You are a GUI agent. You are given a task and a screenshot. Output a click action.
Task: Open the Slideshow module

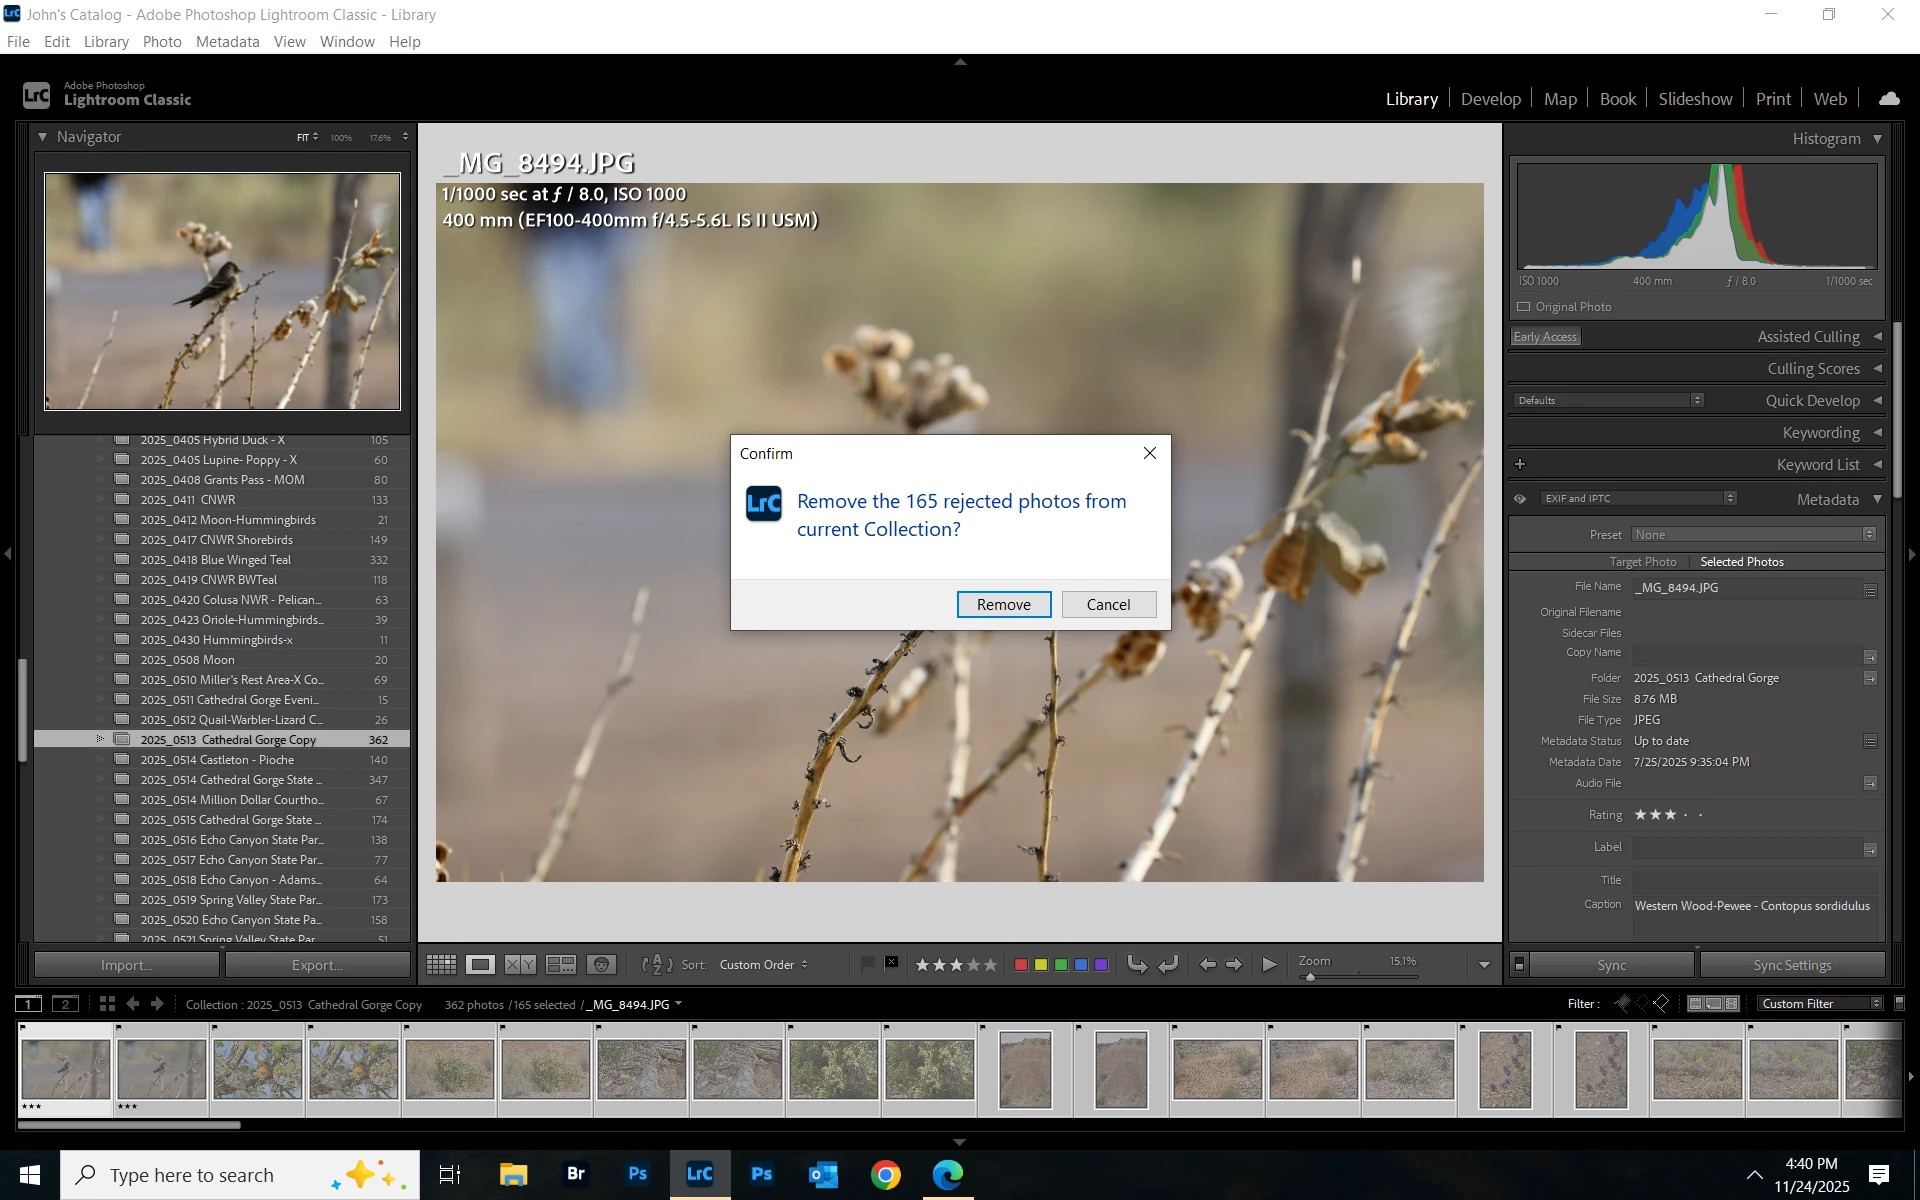point(1695,99)
